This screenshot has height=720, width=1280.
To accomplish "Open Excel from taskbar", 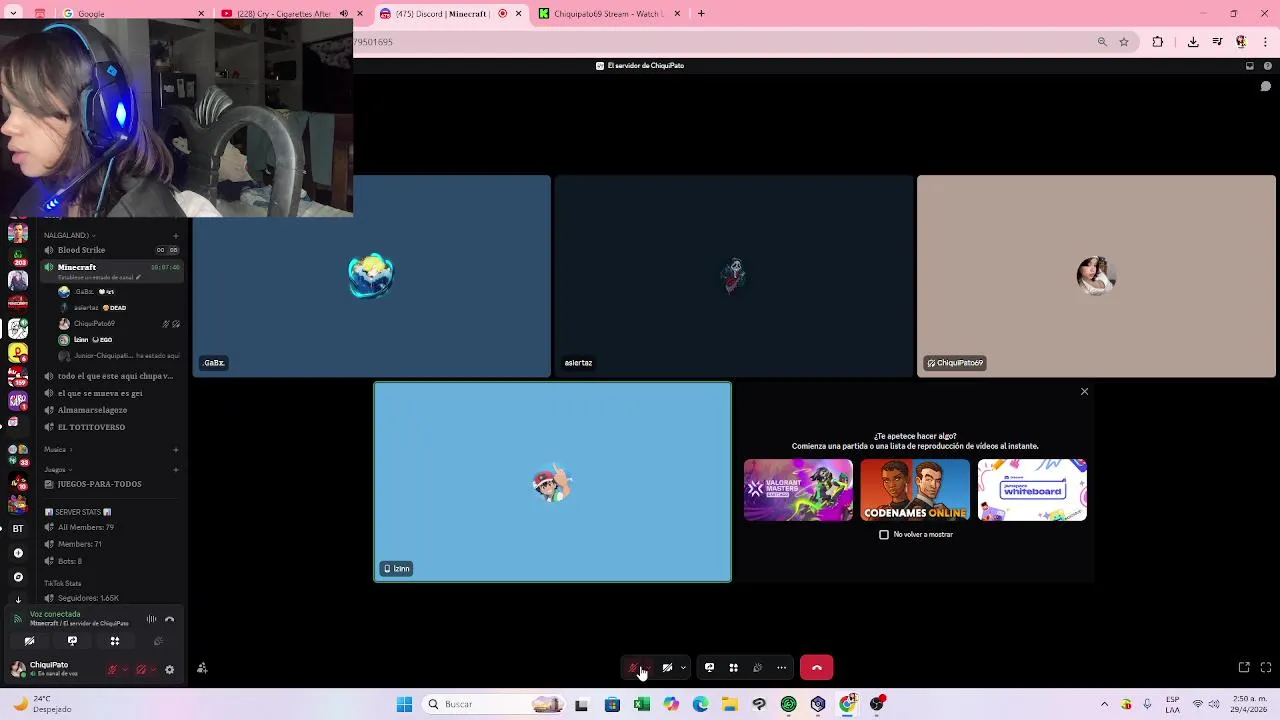I will click(x=642, y=704).
